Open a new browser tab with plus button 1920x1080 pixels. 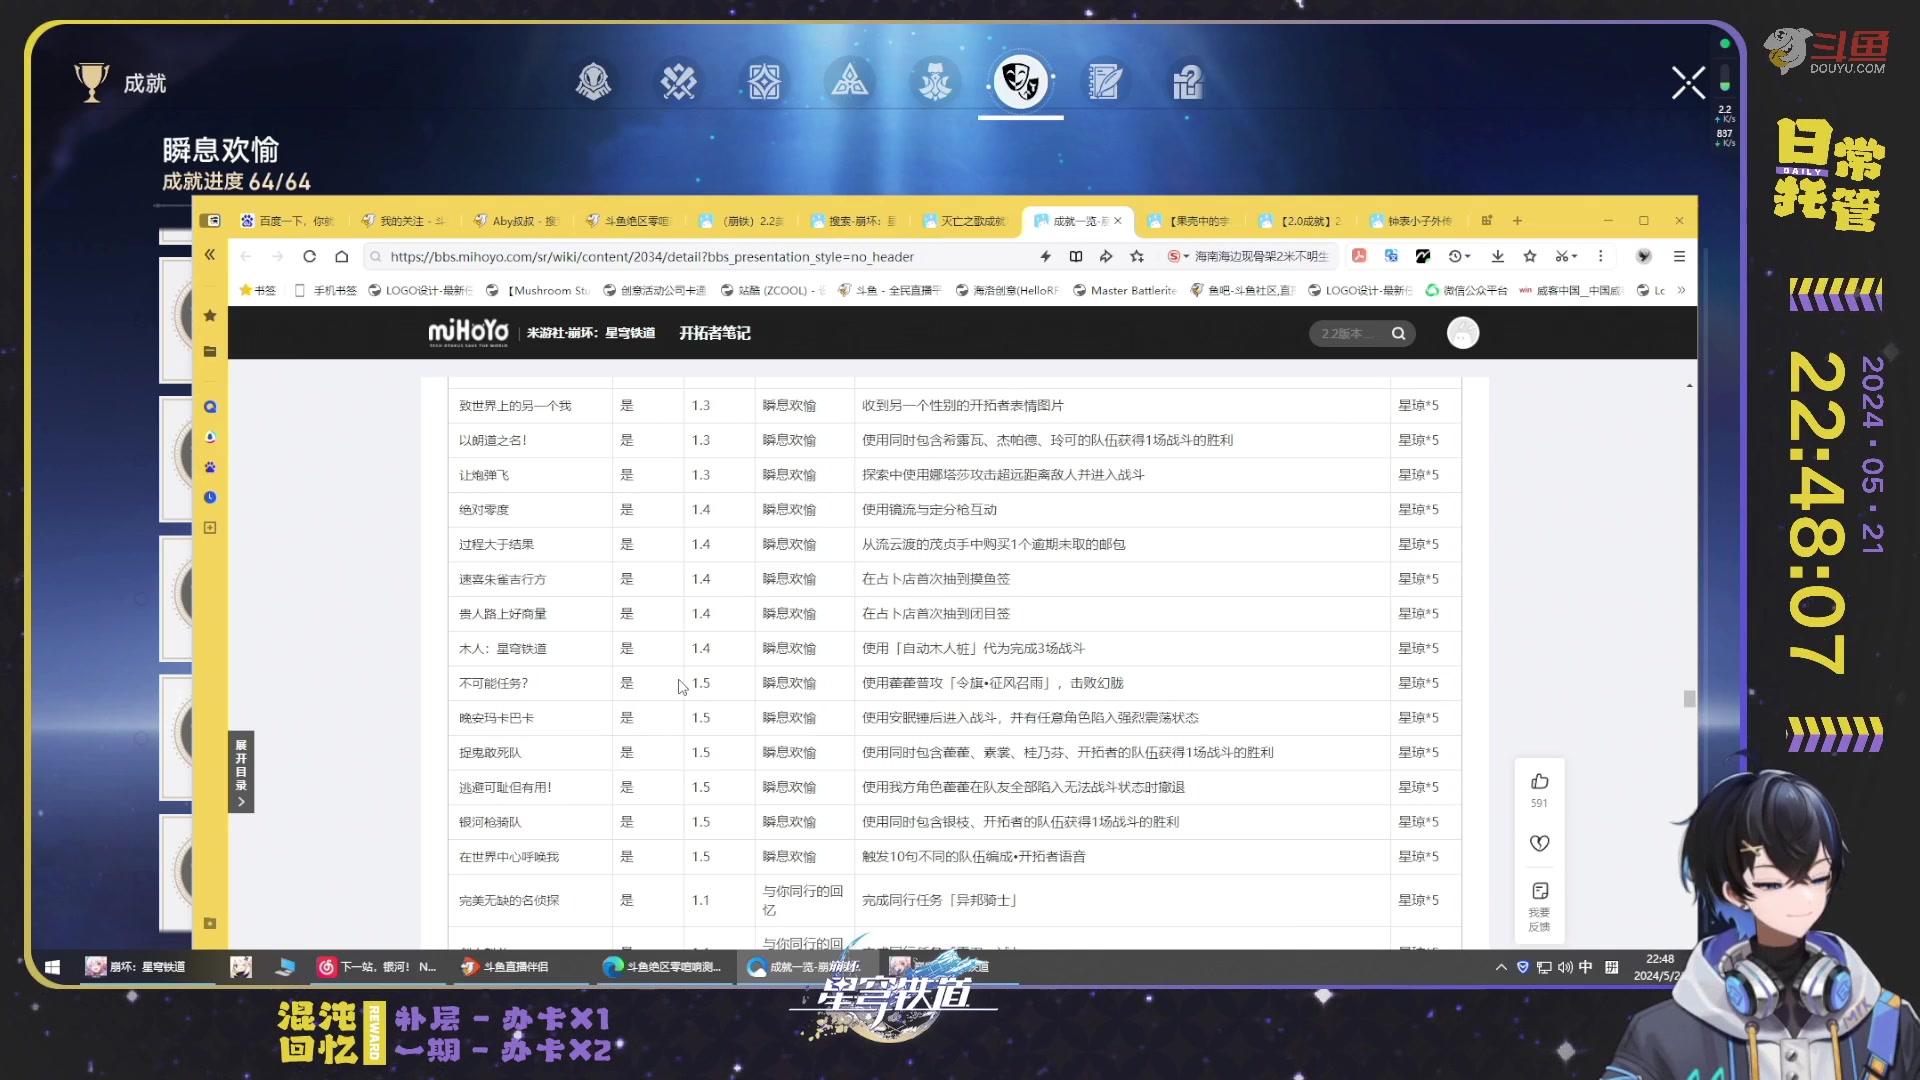[1517, 221]
